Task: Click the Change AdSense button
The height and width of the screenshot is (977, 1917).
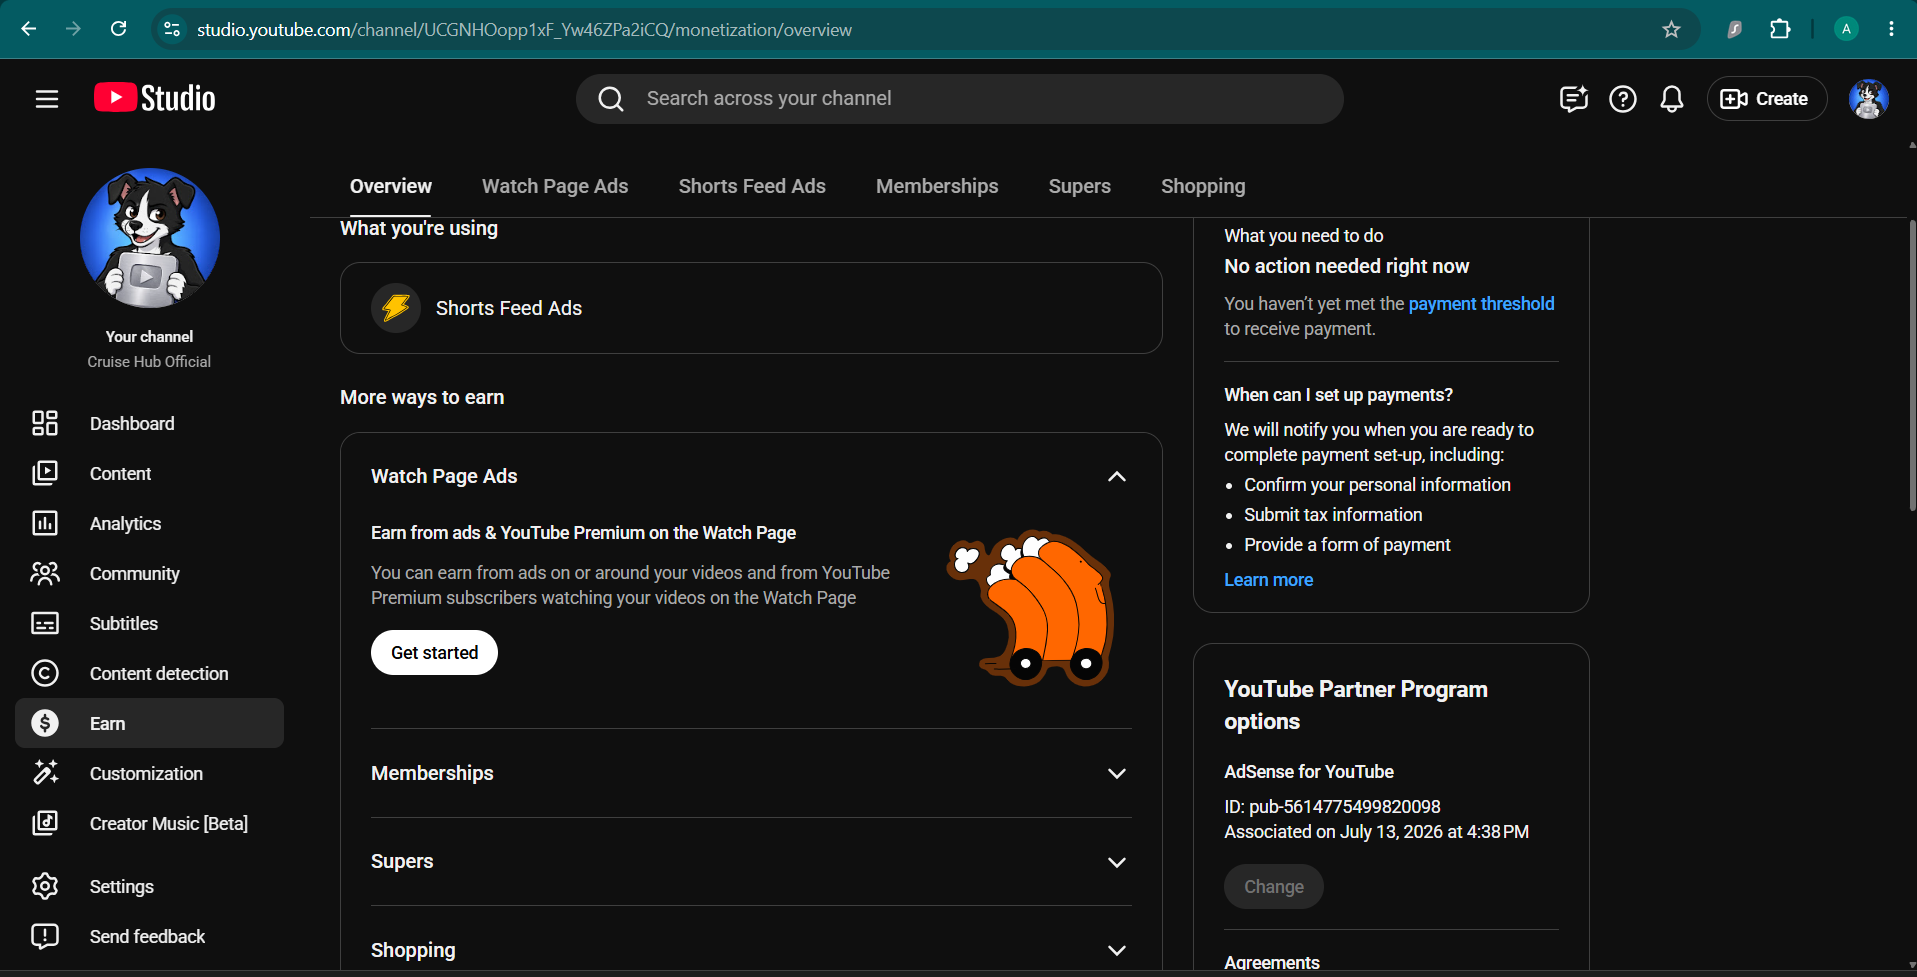Action: click(x=1273, y=886)
